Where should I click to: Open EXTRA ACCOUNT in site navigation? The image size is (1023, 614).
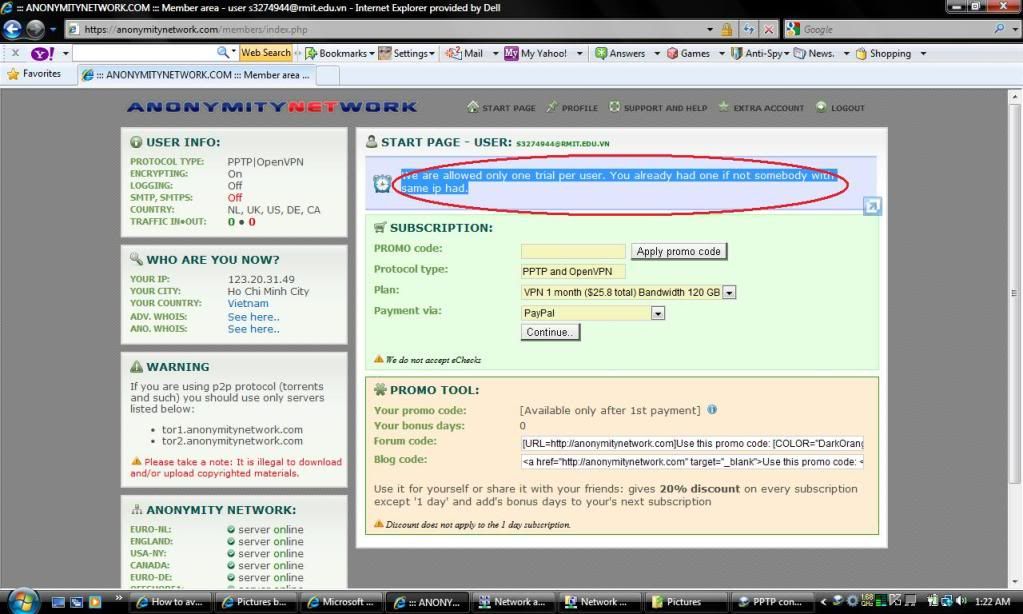pos(761,108)
